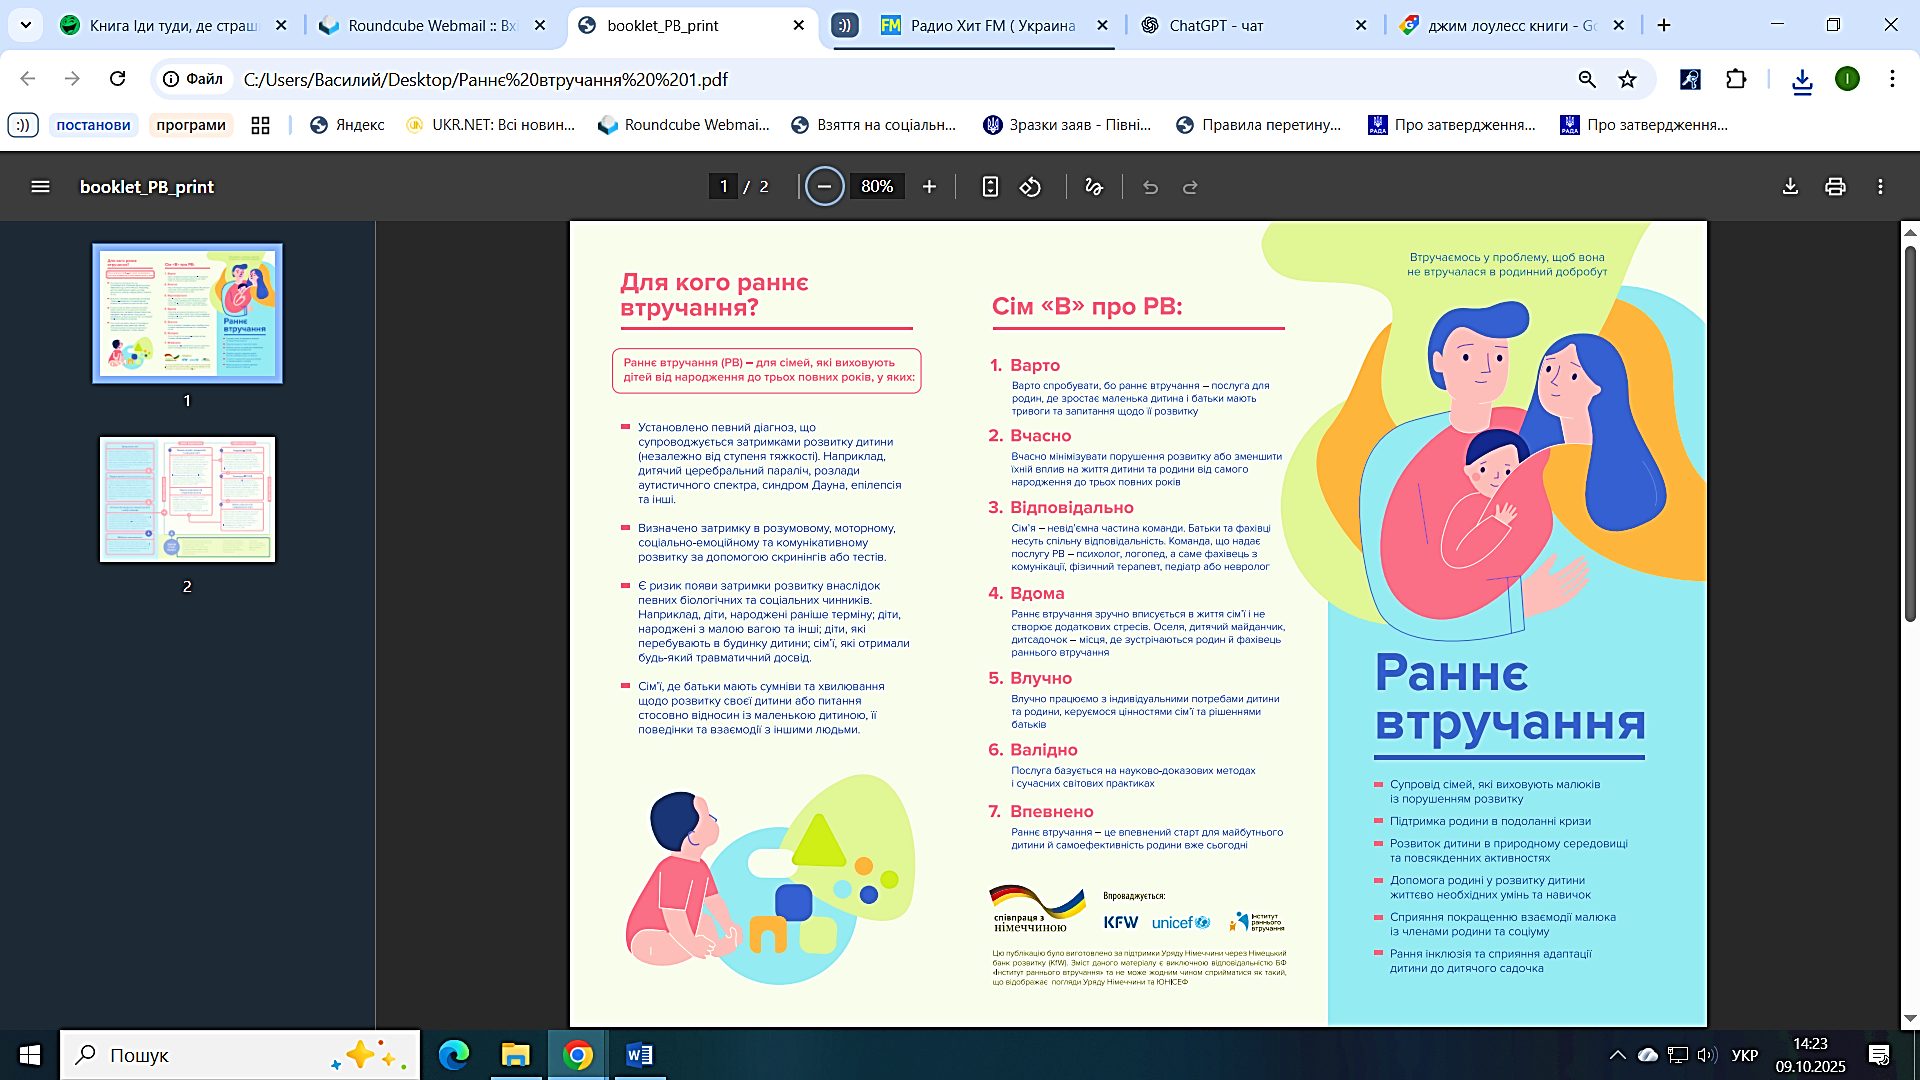Image resolution: width=1920 pixels, height=1080 pixels.
Task: Show hidden system tray icons chevron
Action: tap(1617, 1055)
